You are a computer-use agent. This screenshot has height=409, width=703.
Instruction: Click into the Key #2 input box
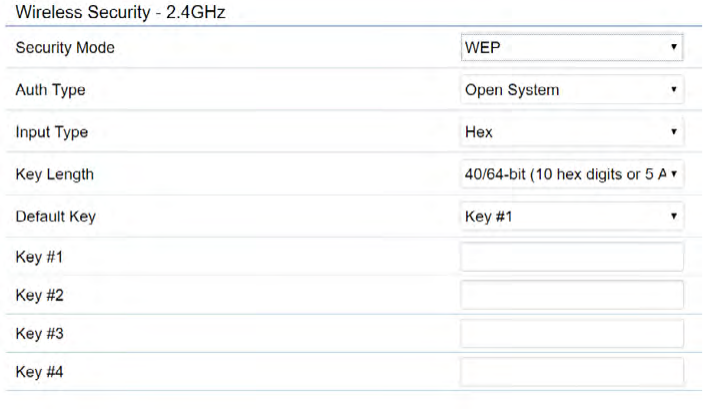(571, 295)
